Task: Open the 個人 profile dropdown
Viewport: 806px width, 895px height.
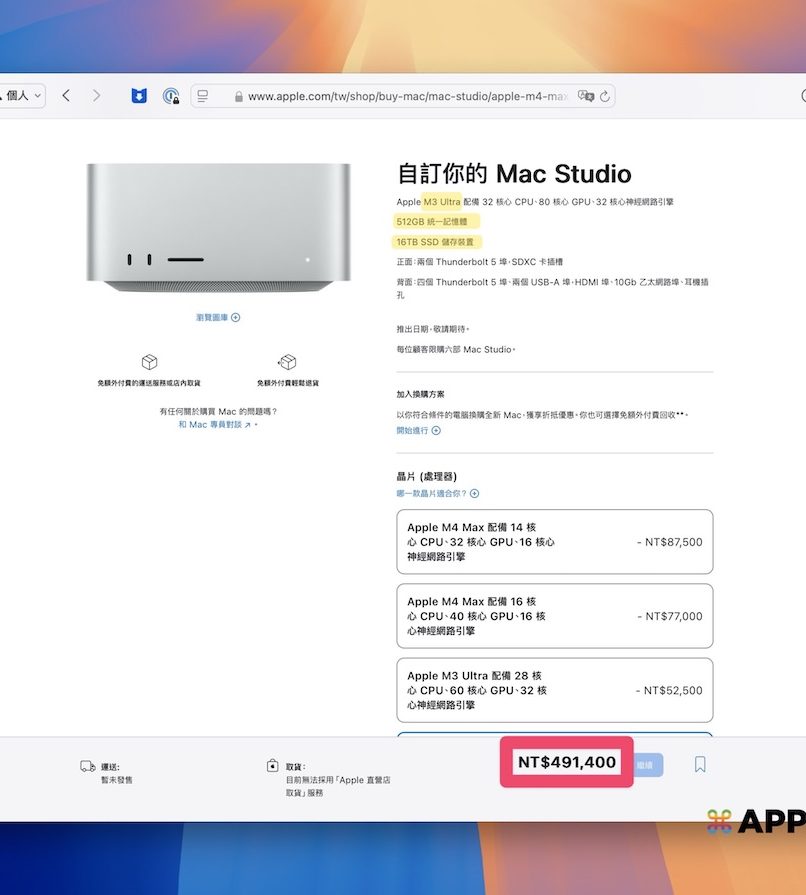Action: point(23,96)
